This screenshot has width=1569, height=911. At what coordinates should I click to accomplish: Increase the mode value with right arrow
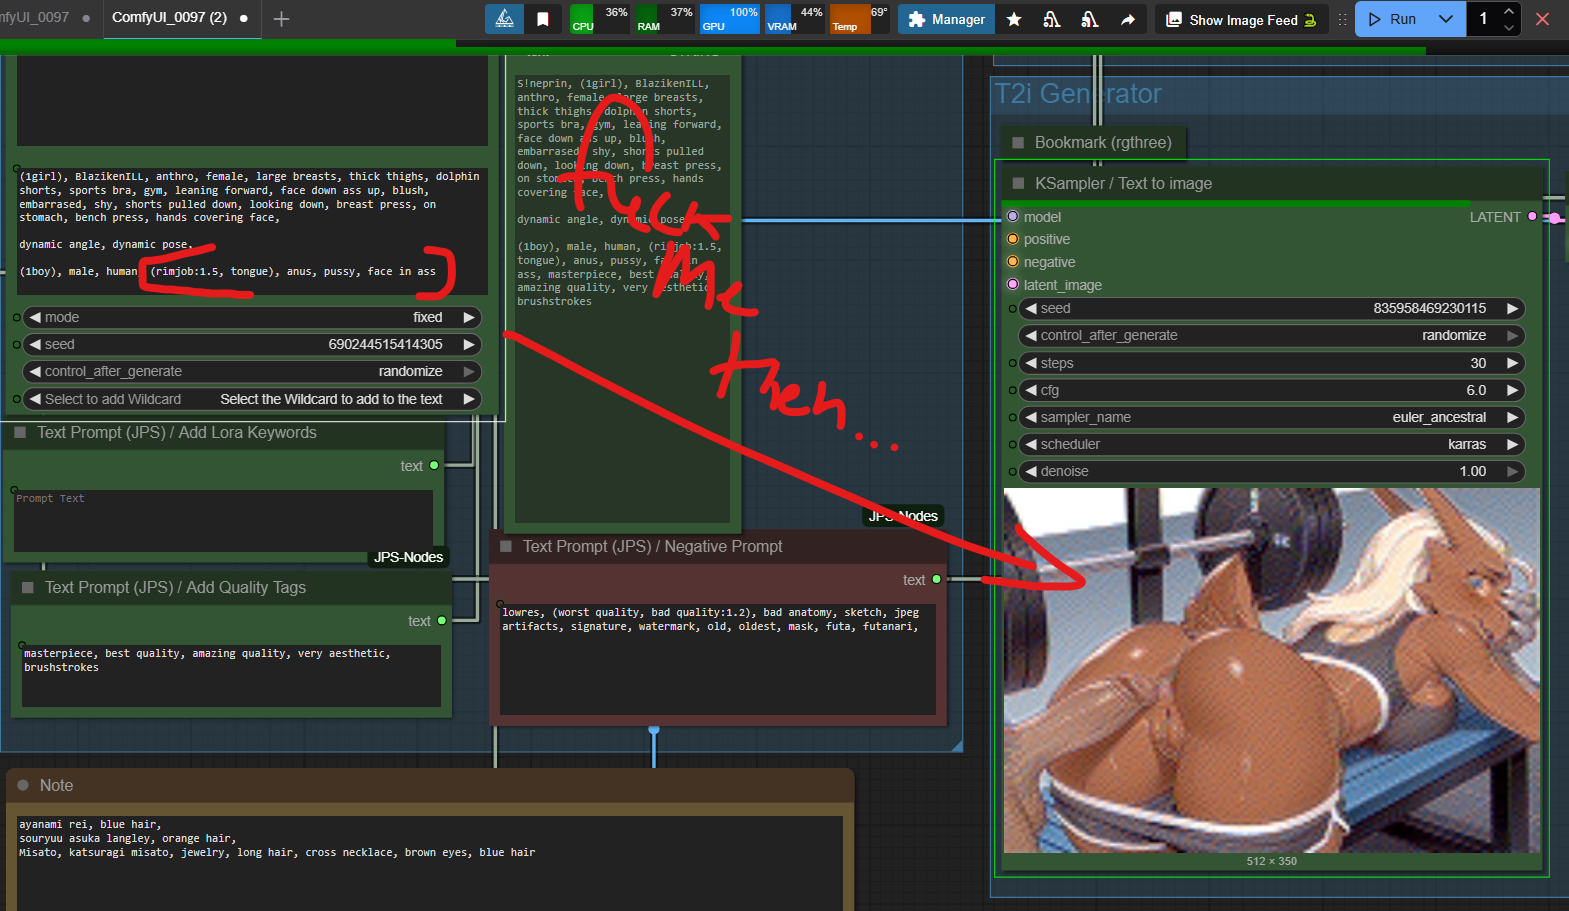tap(468, 317)
